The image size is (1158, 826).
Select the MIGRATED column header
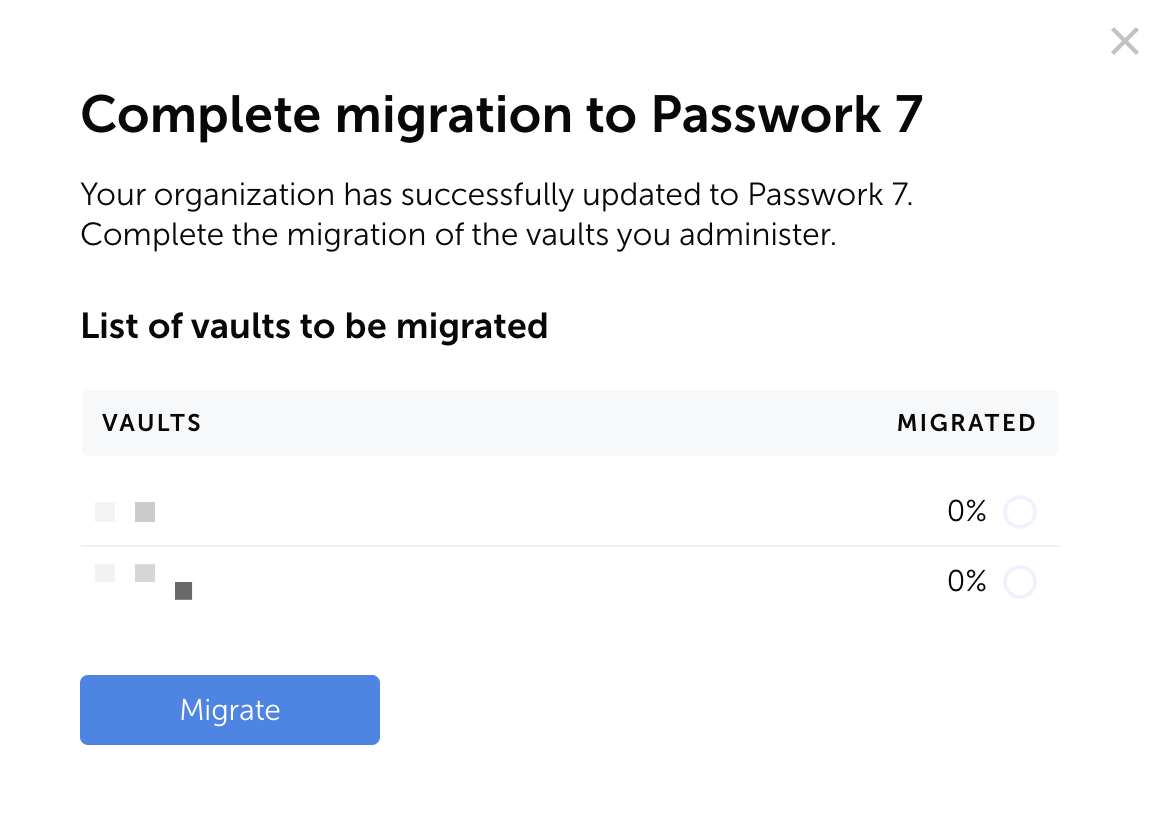(x=967, y=423)
